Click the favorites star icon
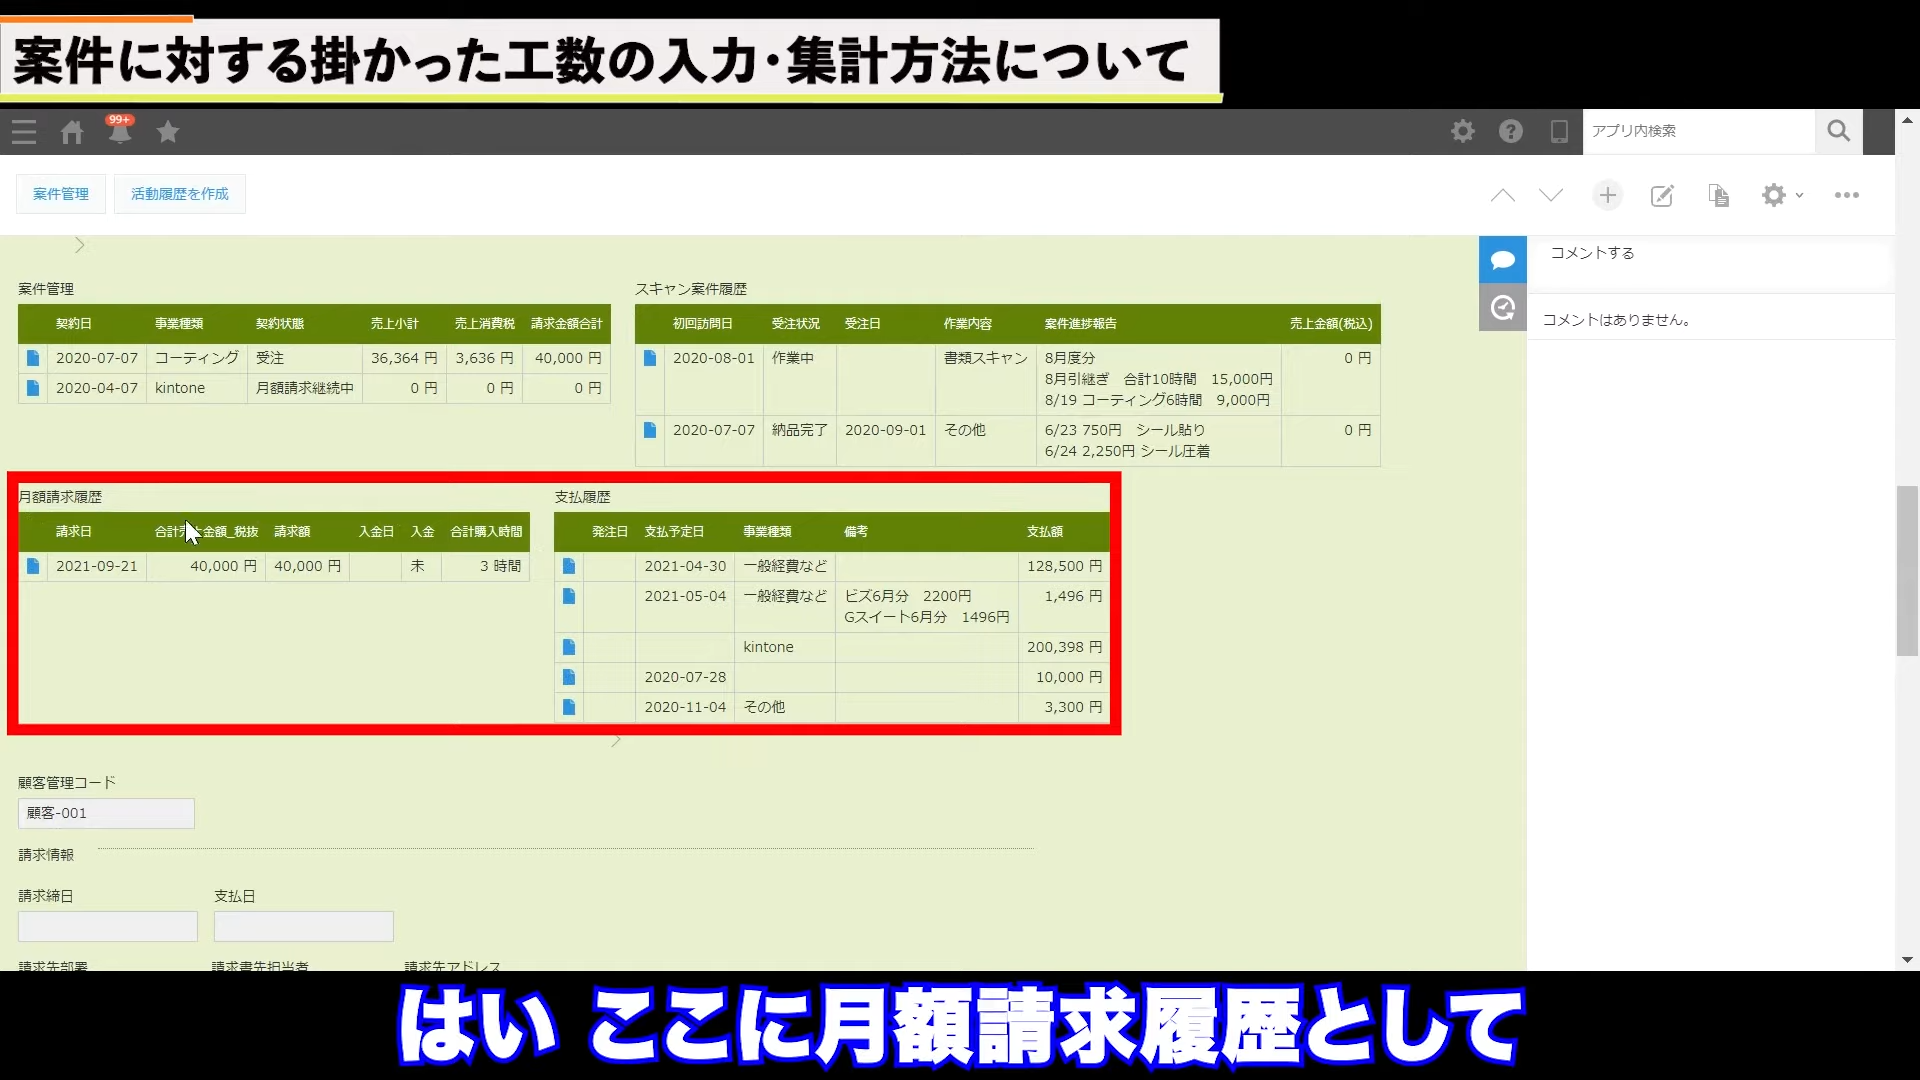The image size is (1920, 1080). (168, 132)
